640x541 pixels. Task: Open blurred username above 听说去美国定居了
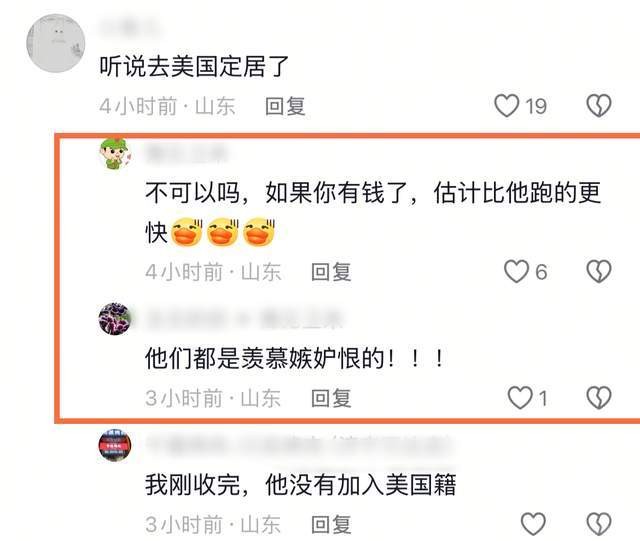[x=131, y=27]
